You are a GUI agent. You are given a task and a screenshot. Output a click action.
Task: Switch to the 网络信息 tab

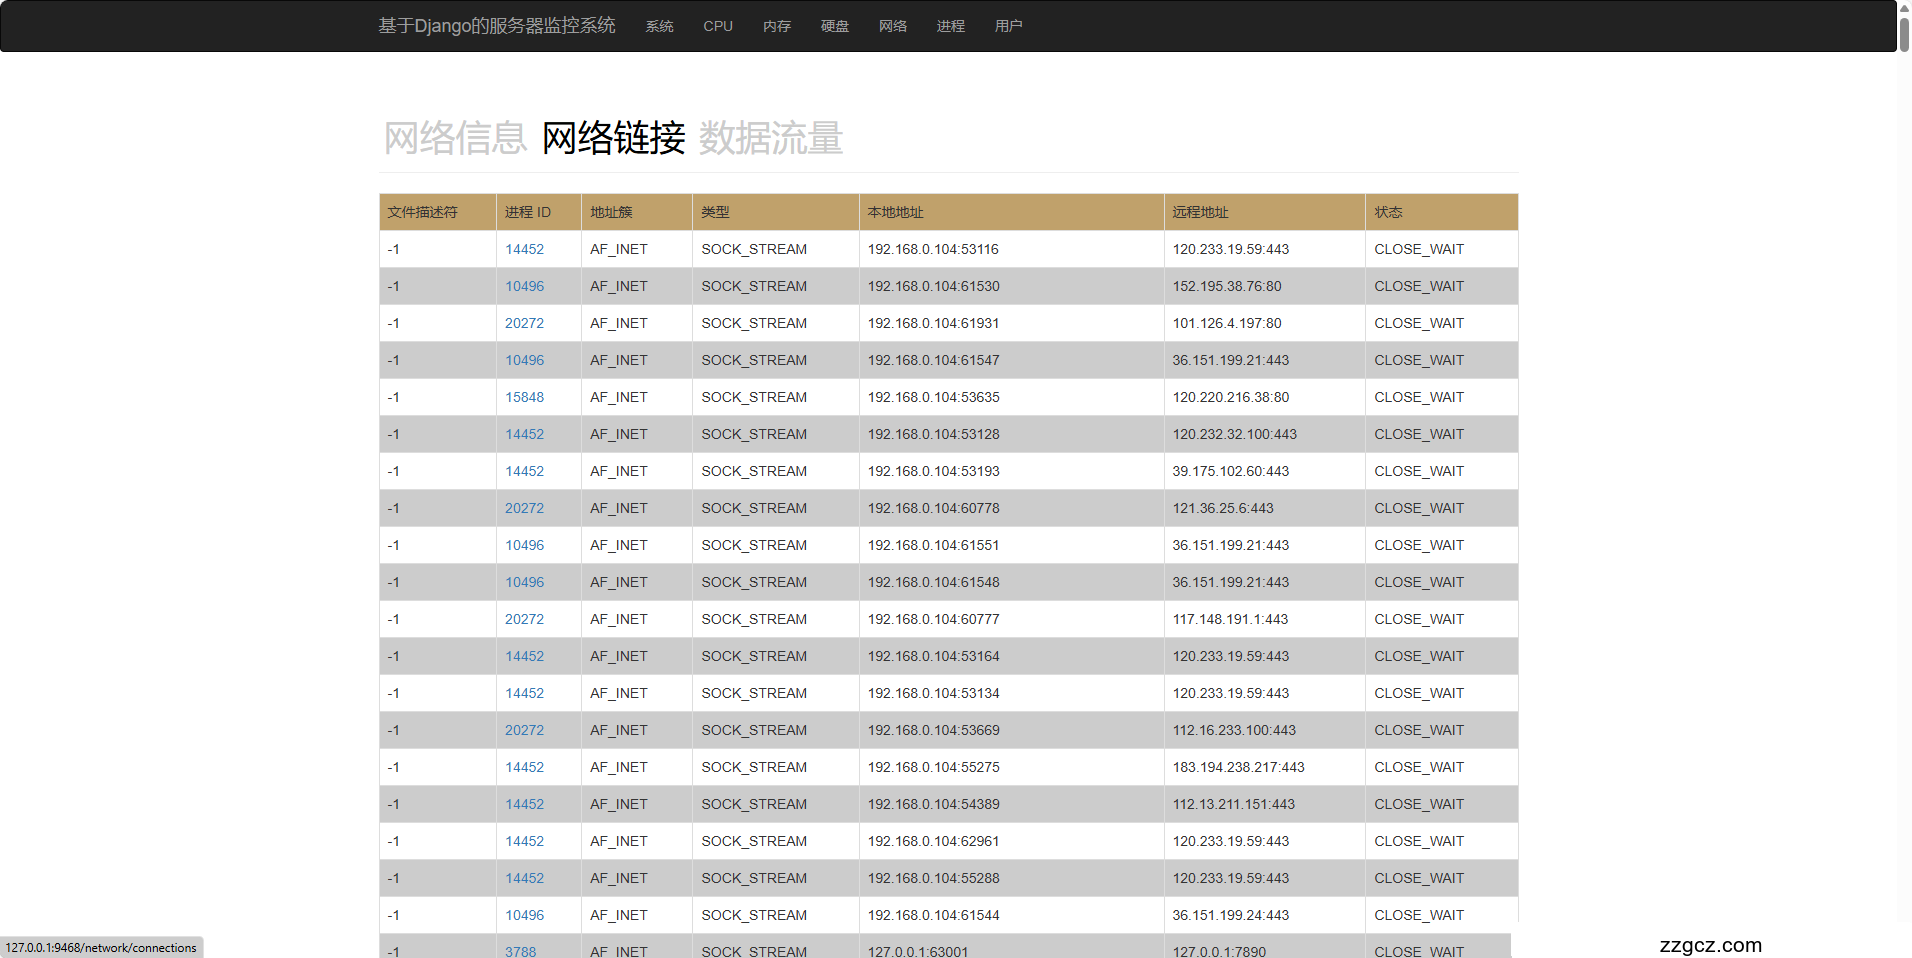(455, 138)
